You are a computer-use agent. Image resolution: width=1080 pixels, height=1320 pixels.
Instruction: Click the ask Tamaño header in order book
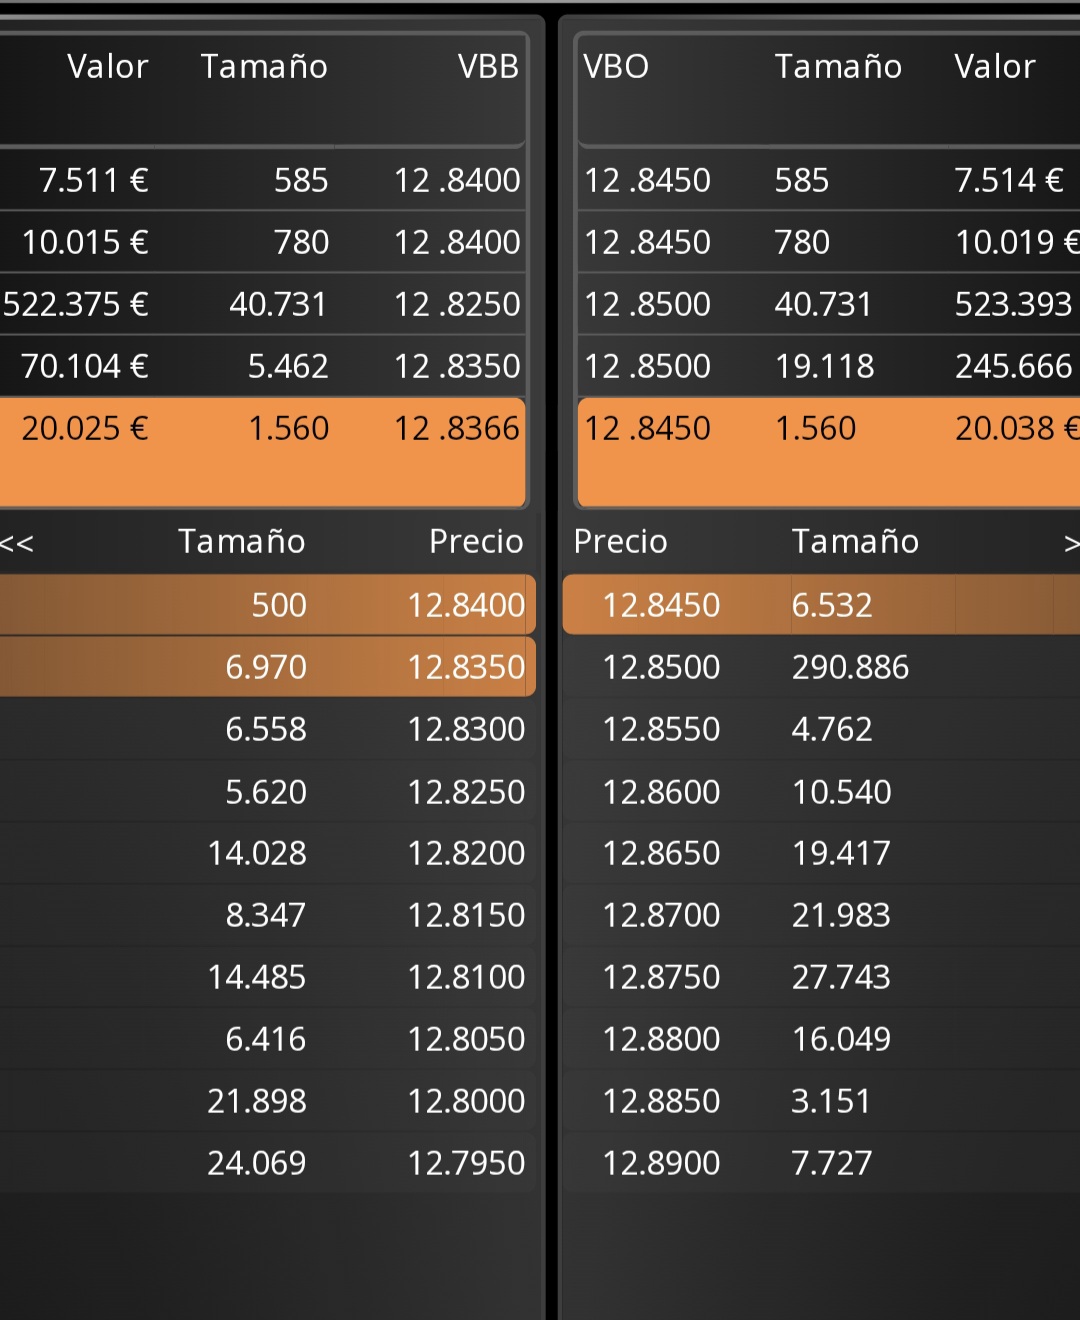(855, 541)
